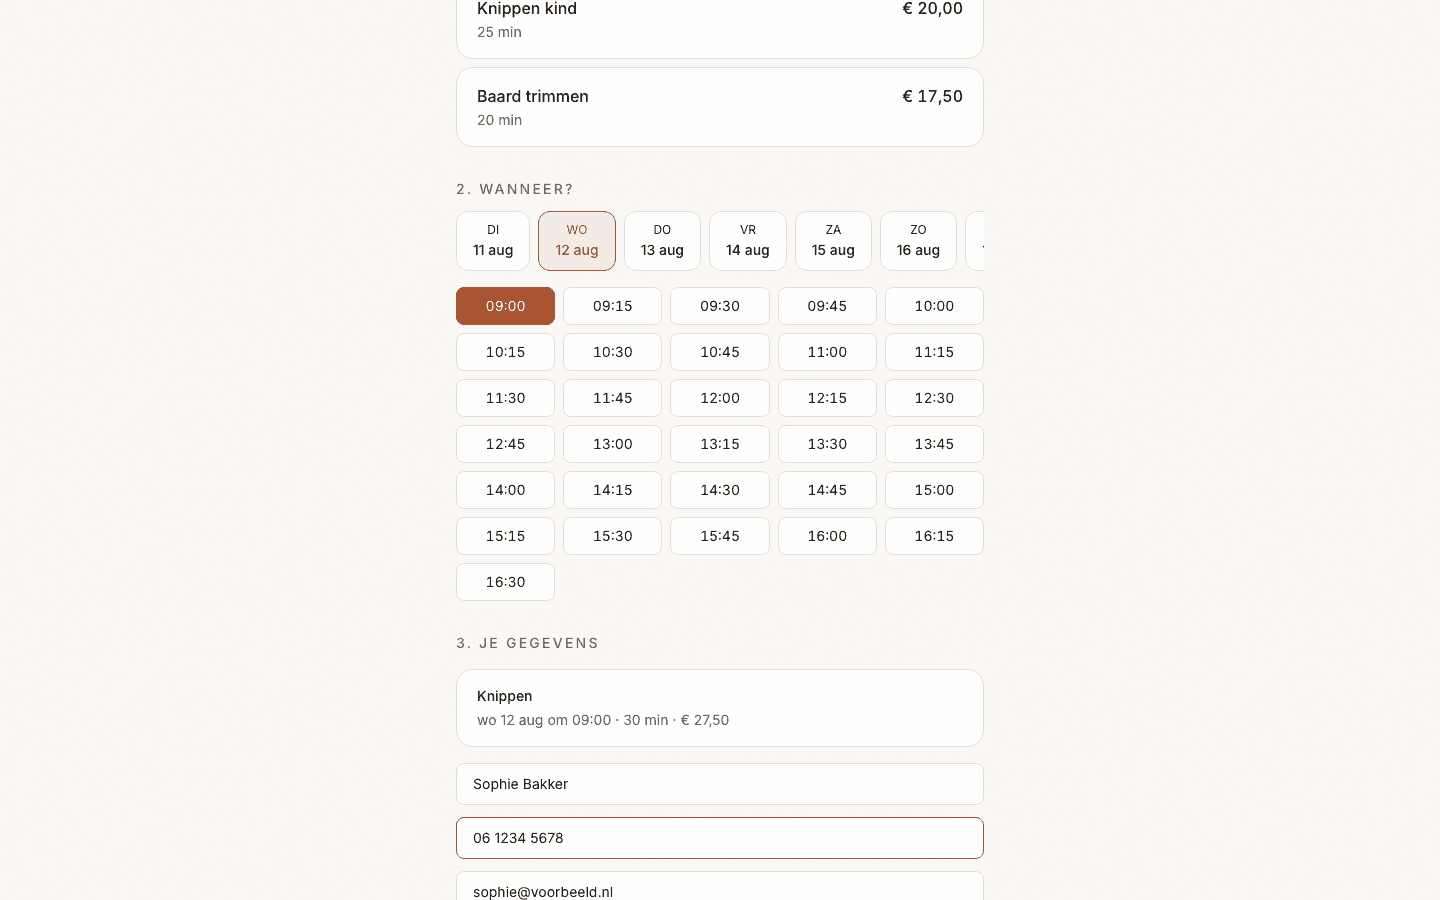Screen dimensions: 1440x900
Task: Choose the 11:45 time slot
Action: pos(612,398)
